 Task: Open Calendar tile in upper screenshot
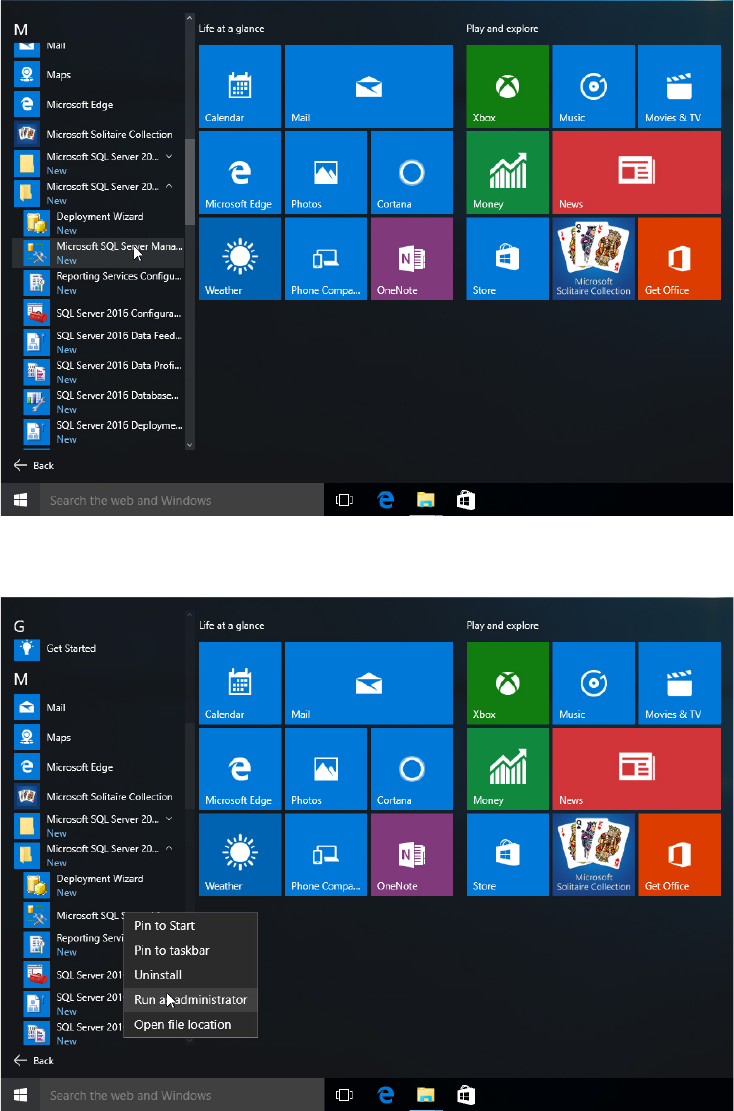point(239,86)
